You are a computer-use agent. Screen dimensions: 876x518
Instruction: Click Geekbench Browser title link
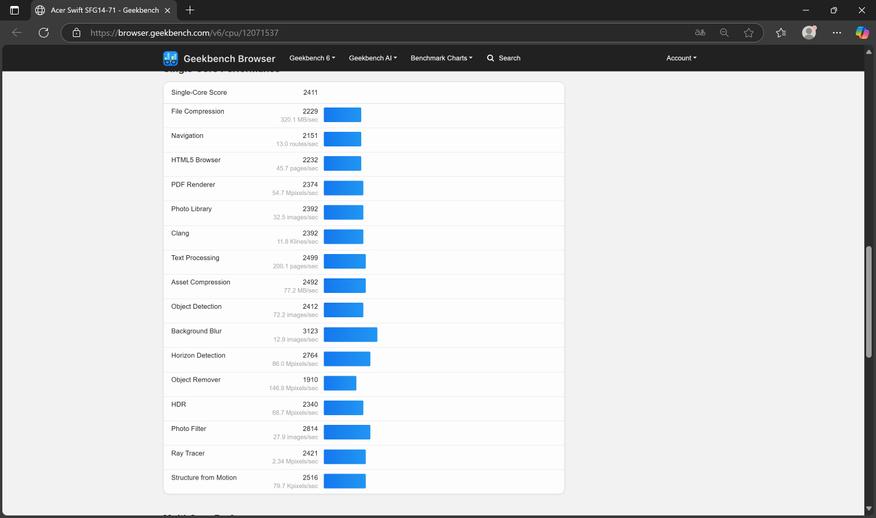[x=229, y=59]
